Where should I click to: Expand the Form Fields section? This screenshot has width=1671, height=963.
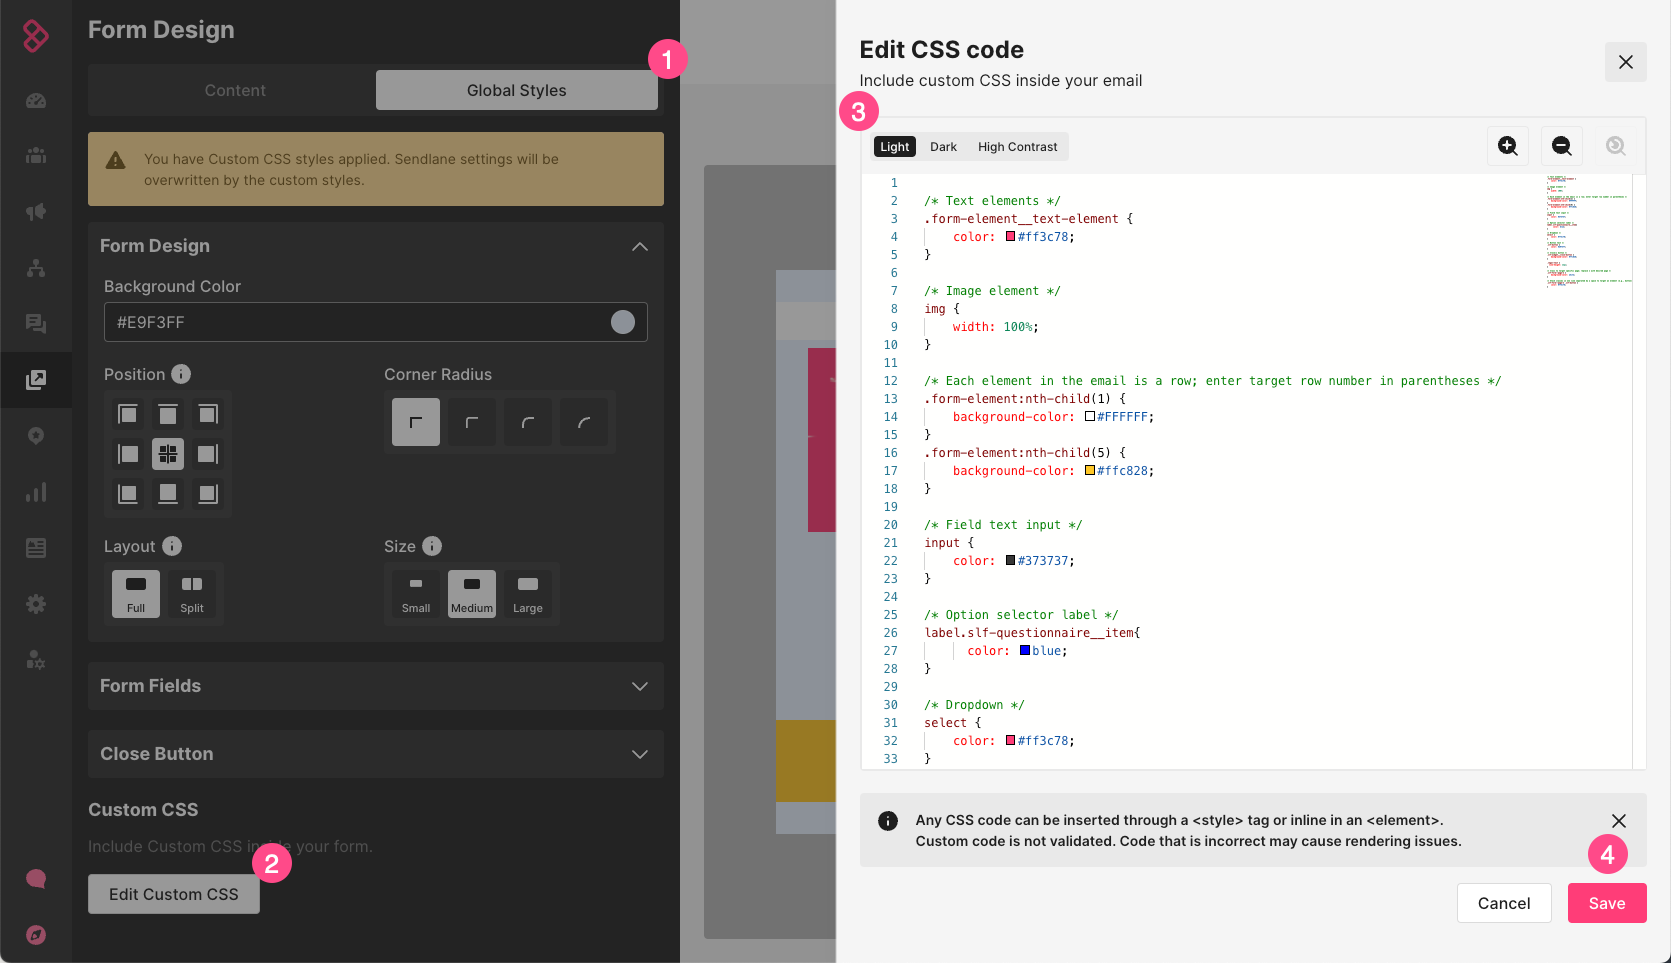[x=640, y=686]
